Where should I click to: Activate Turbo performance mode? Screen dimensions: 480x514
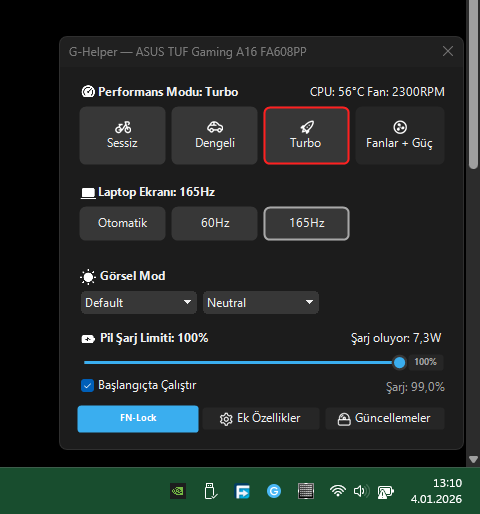(306, 135)
